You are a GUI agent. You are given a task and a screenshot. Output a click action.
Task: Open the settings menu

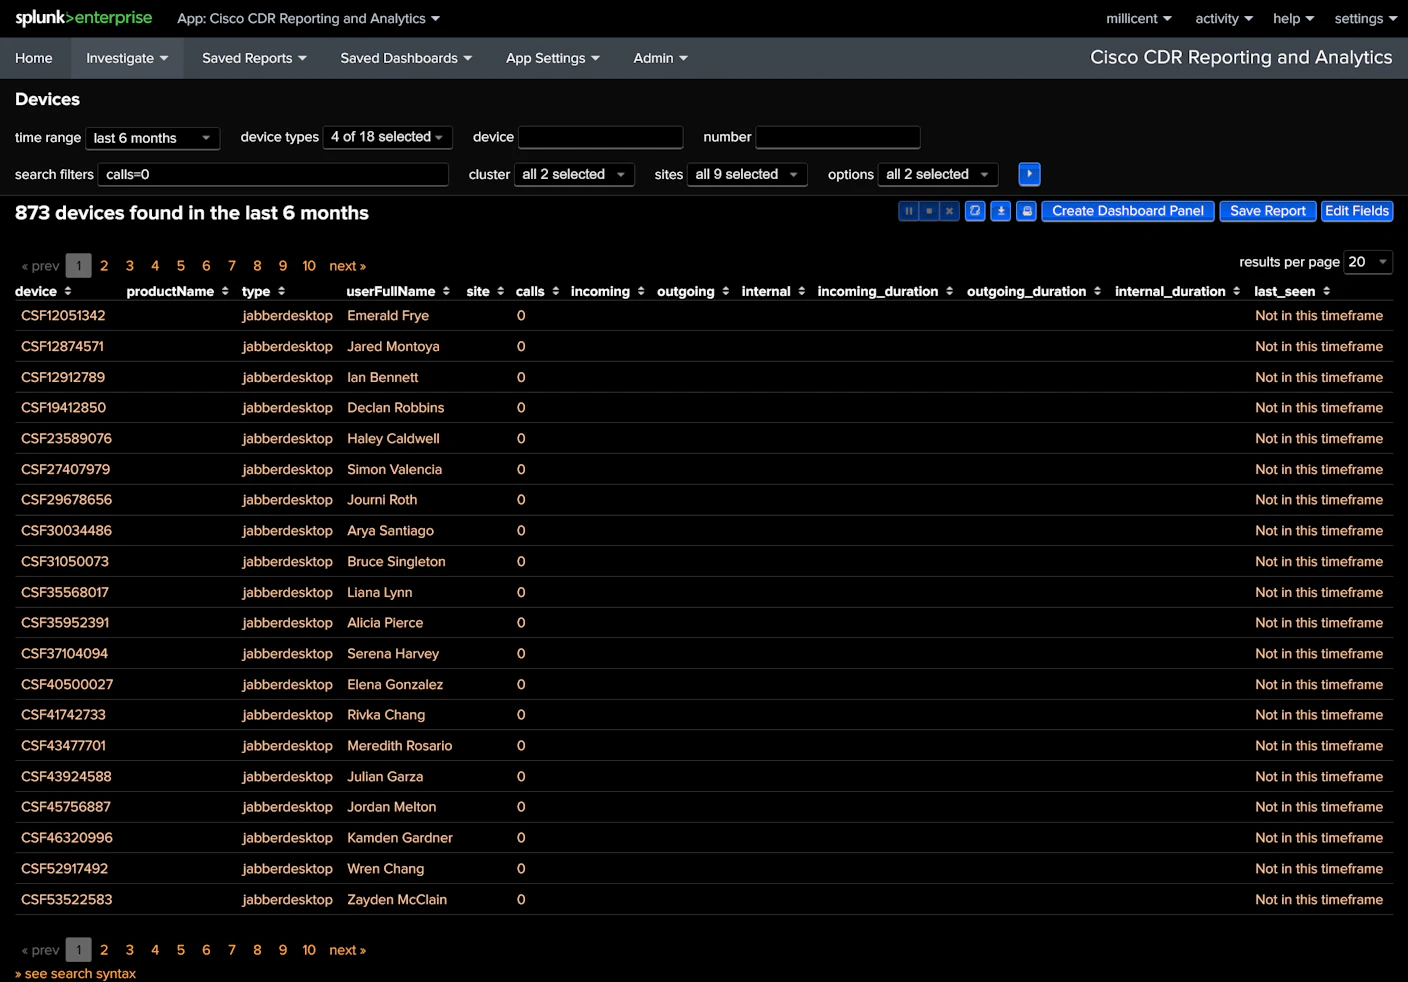click(x=1365, y=18)
